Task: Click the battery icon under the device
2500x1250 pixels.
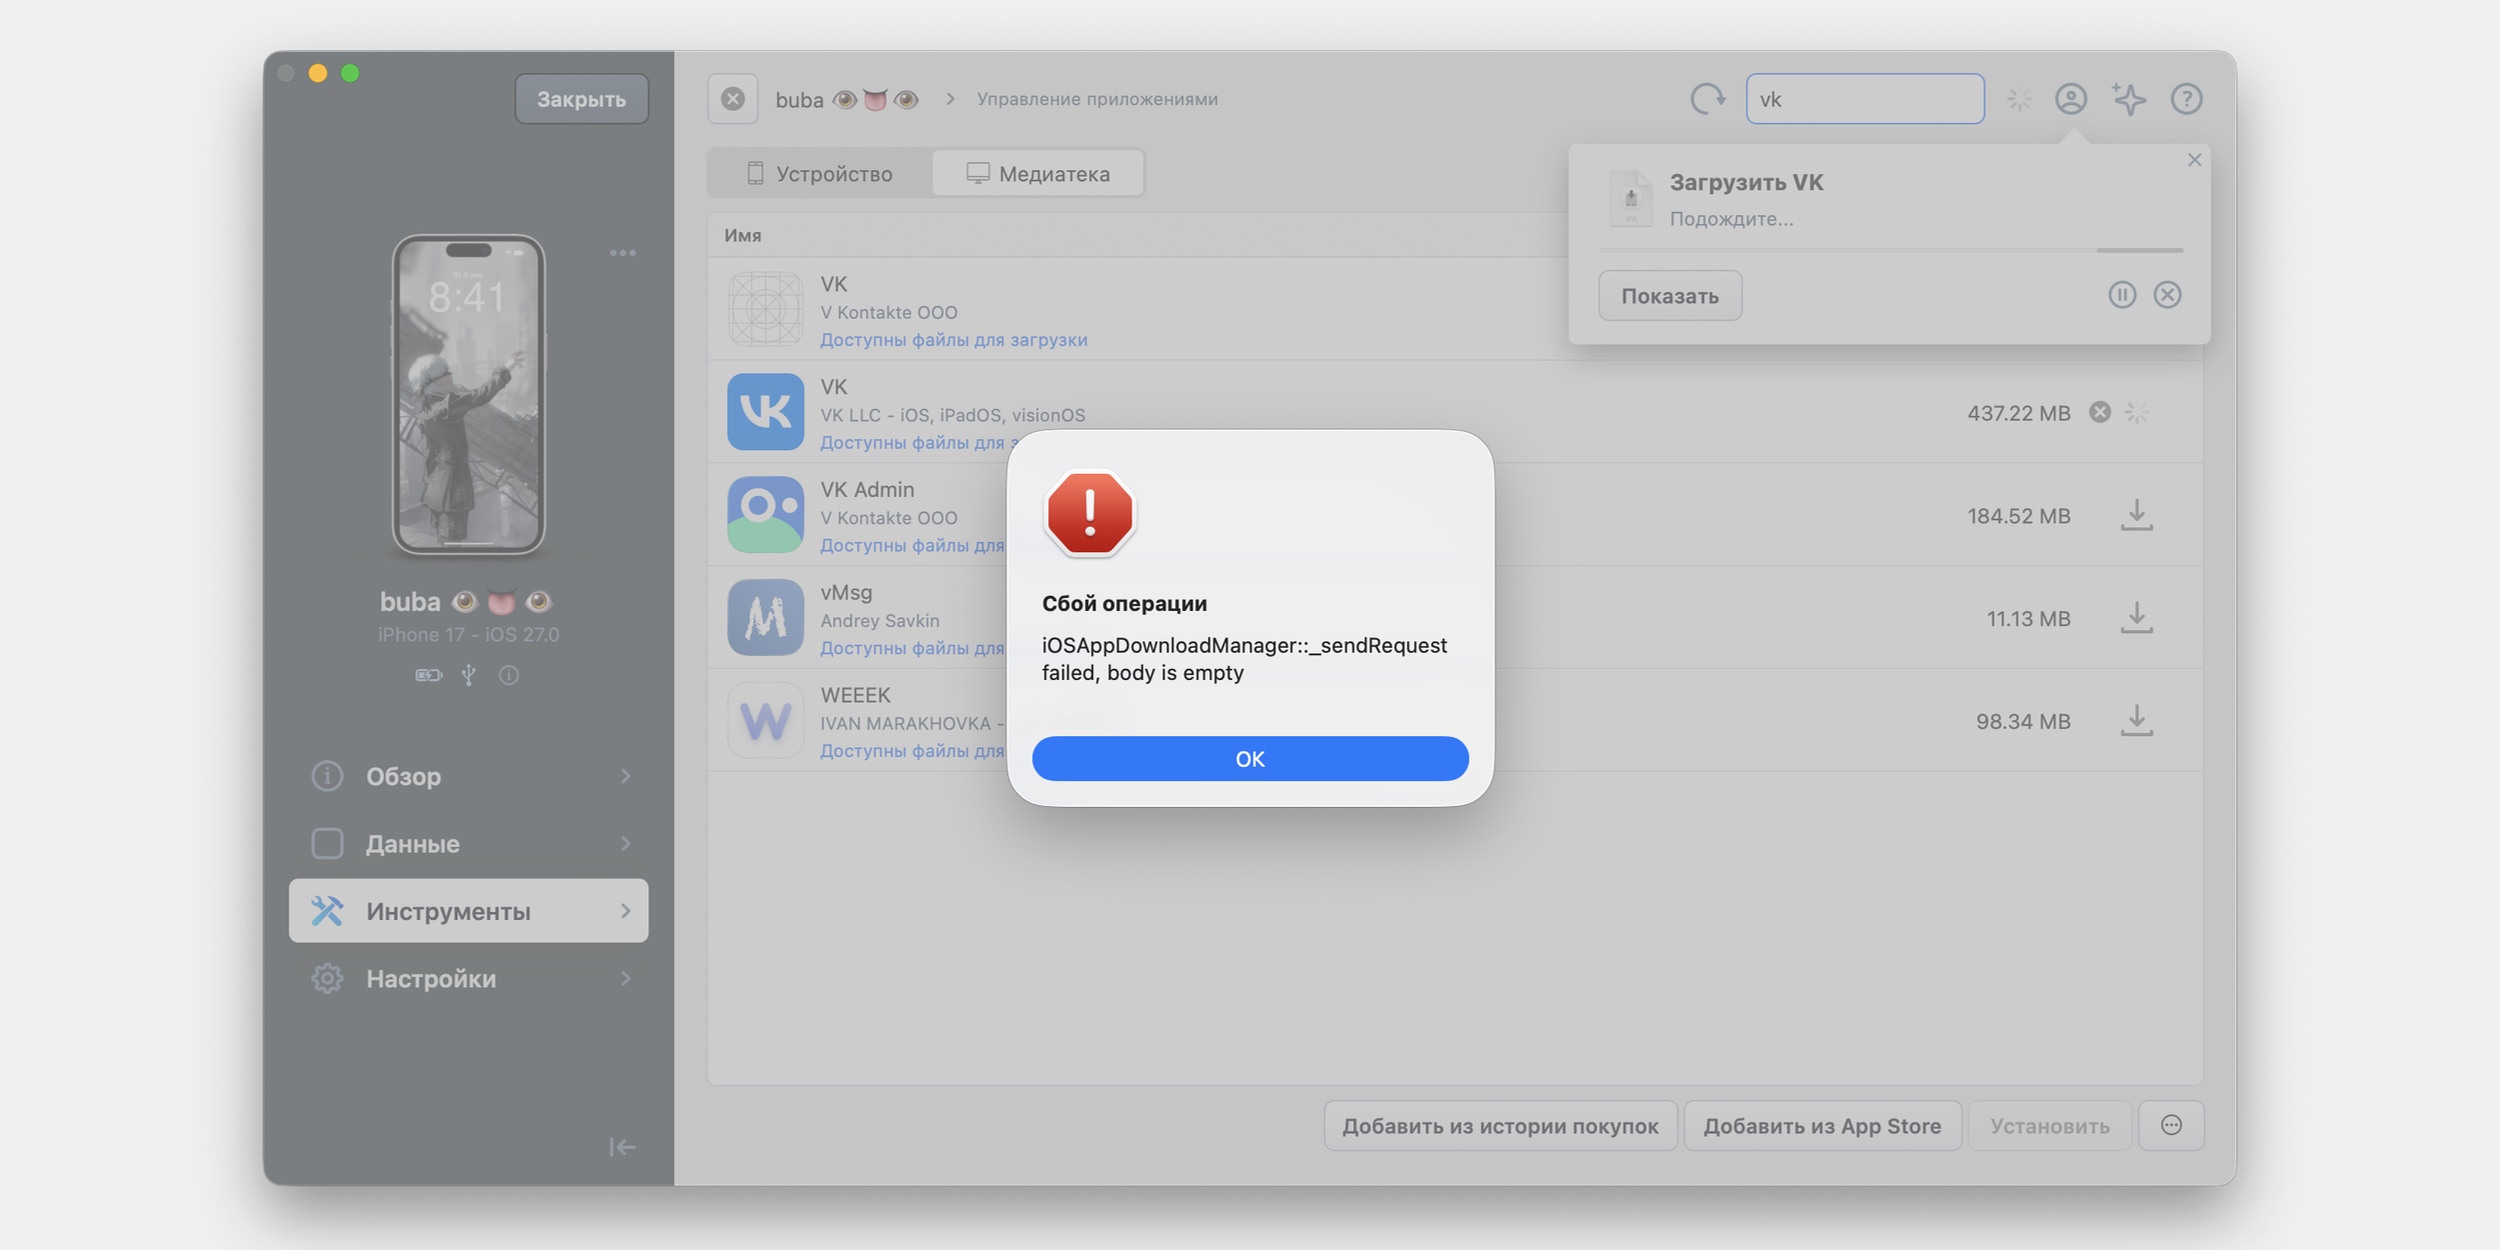Action: pos(429,676)
